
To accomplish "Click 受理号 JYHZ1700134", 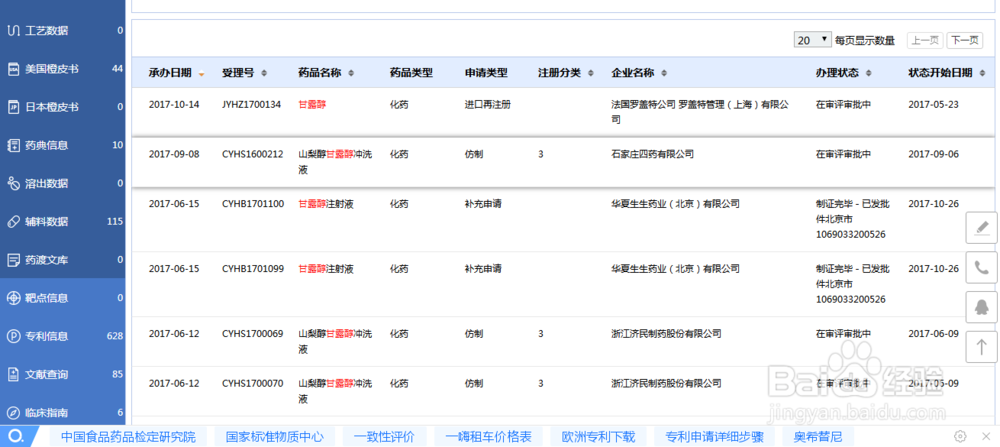I will tap(251, 105).
